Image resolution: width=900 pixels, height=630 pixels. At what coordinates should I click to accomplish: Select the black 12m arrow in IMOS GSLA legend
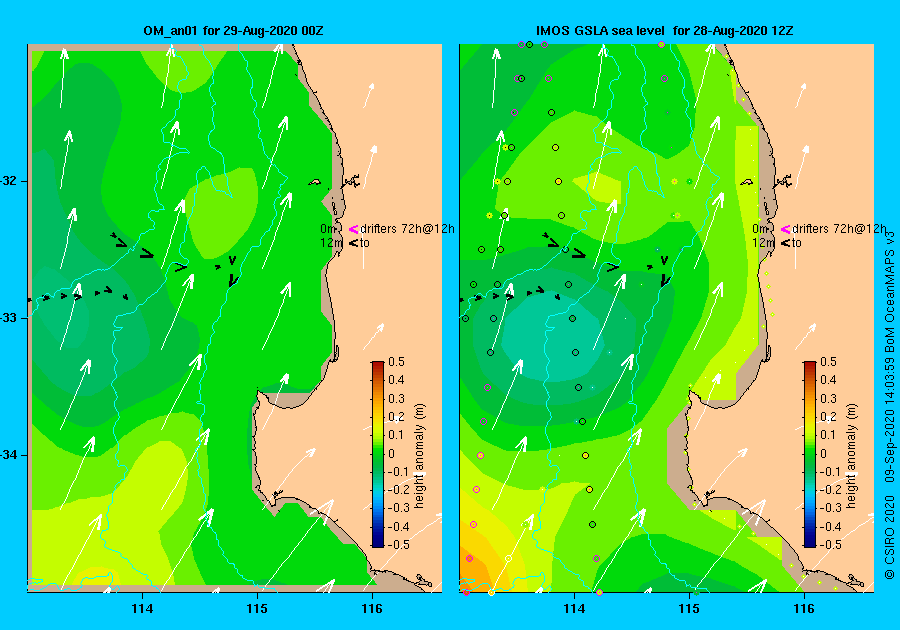[785, 243]
